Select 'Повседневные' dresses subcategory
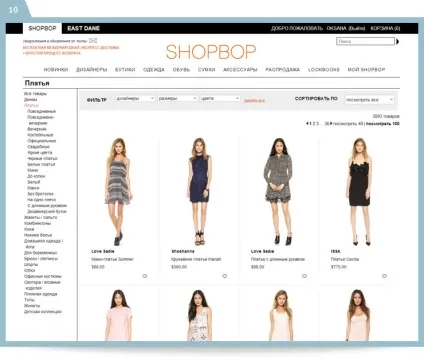Screen dimensions: 424x360 tap(41, 111)
